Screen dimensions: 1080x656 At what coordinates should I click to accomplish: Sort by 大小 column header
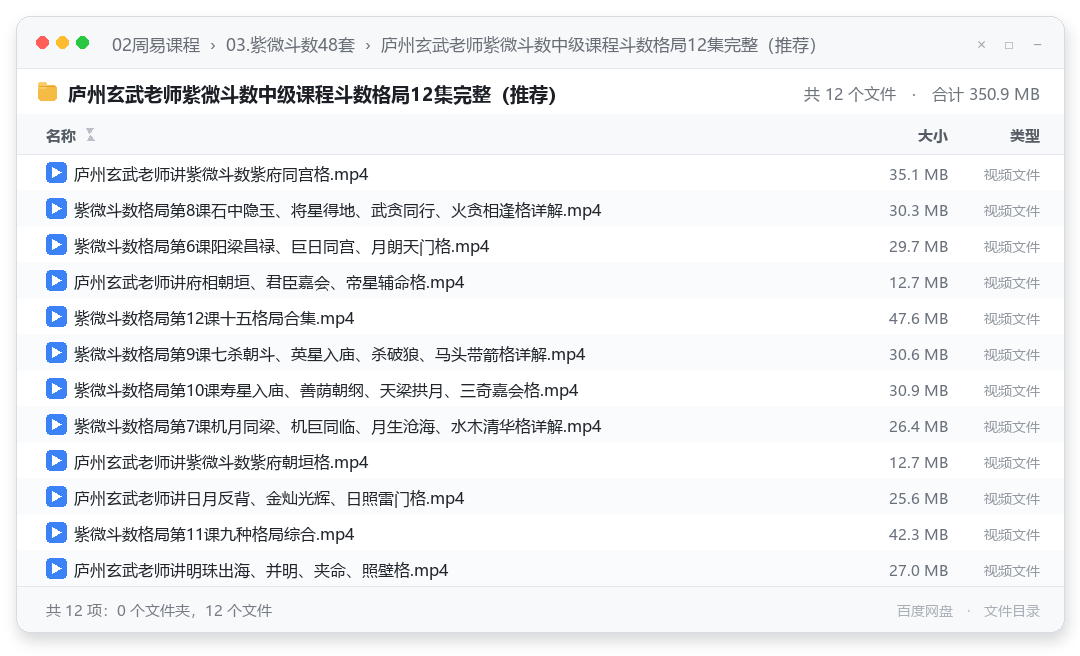click(x=933, y=136)
